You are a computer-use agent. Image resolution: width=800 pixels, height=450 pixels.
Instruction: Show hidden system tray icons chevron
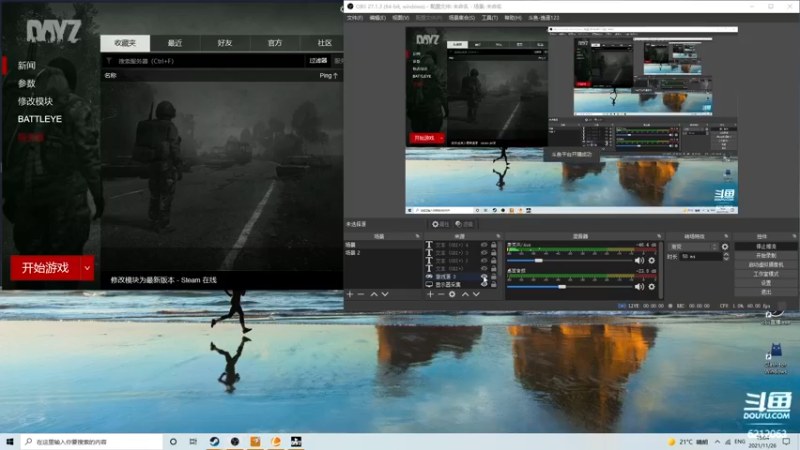[x=717, y=441]
